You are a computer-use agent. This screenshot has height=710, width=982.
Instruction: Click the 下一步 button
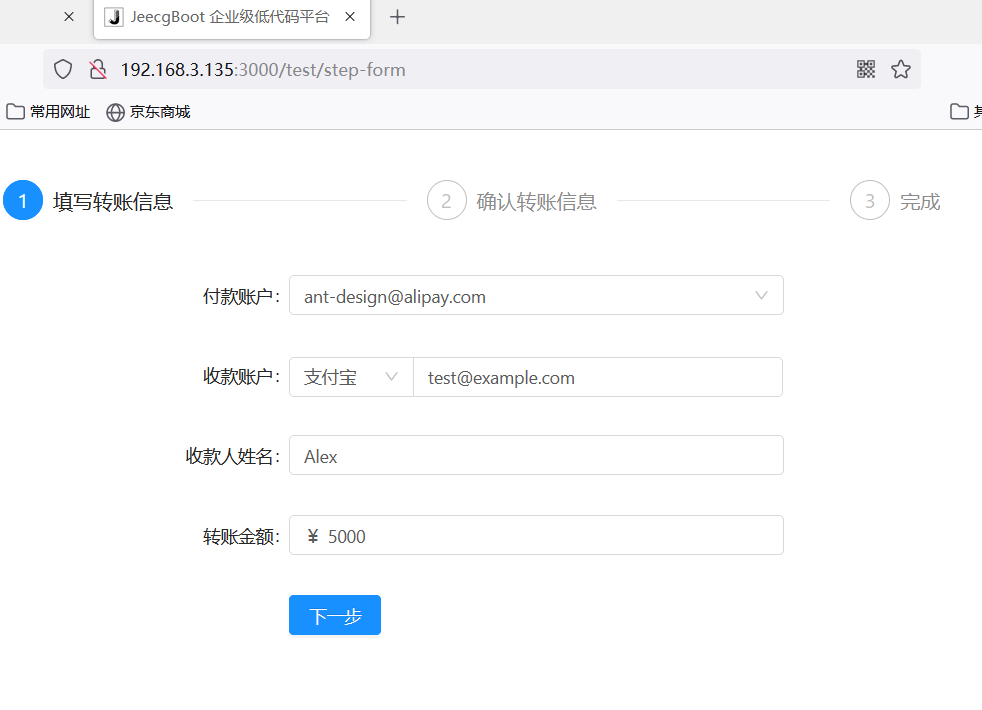coord(334,616)
